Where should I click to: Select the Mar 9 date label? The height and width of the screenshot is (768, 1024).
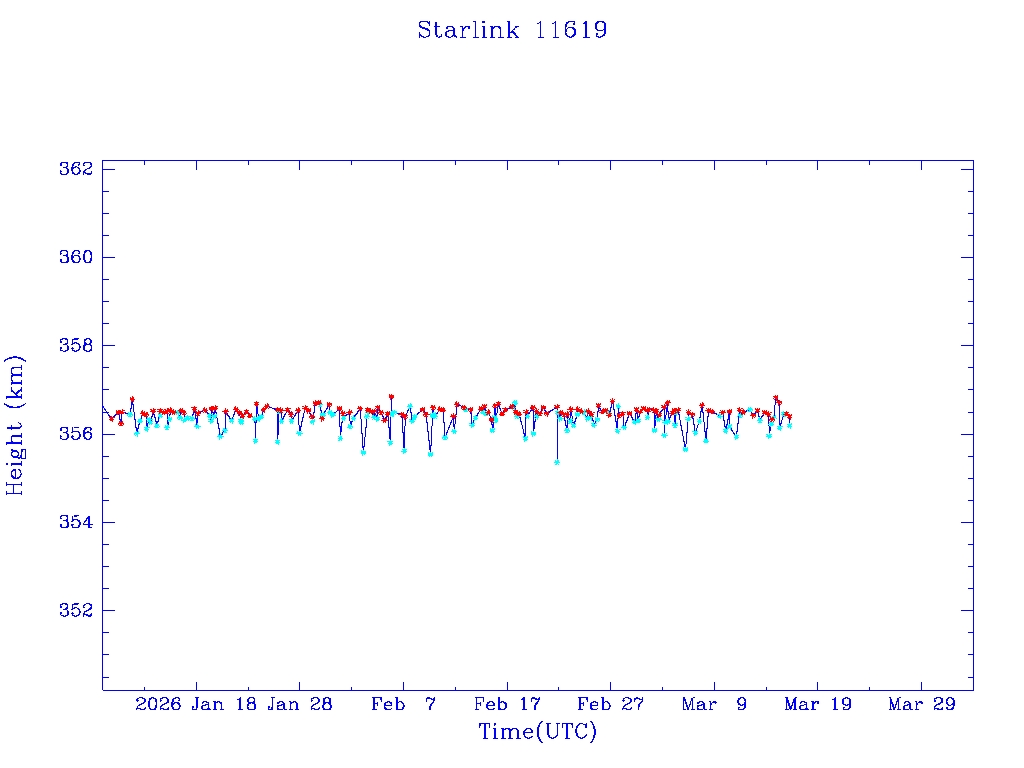(x=714, y=704)
